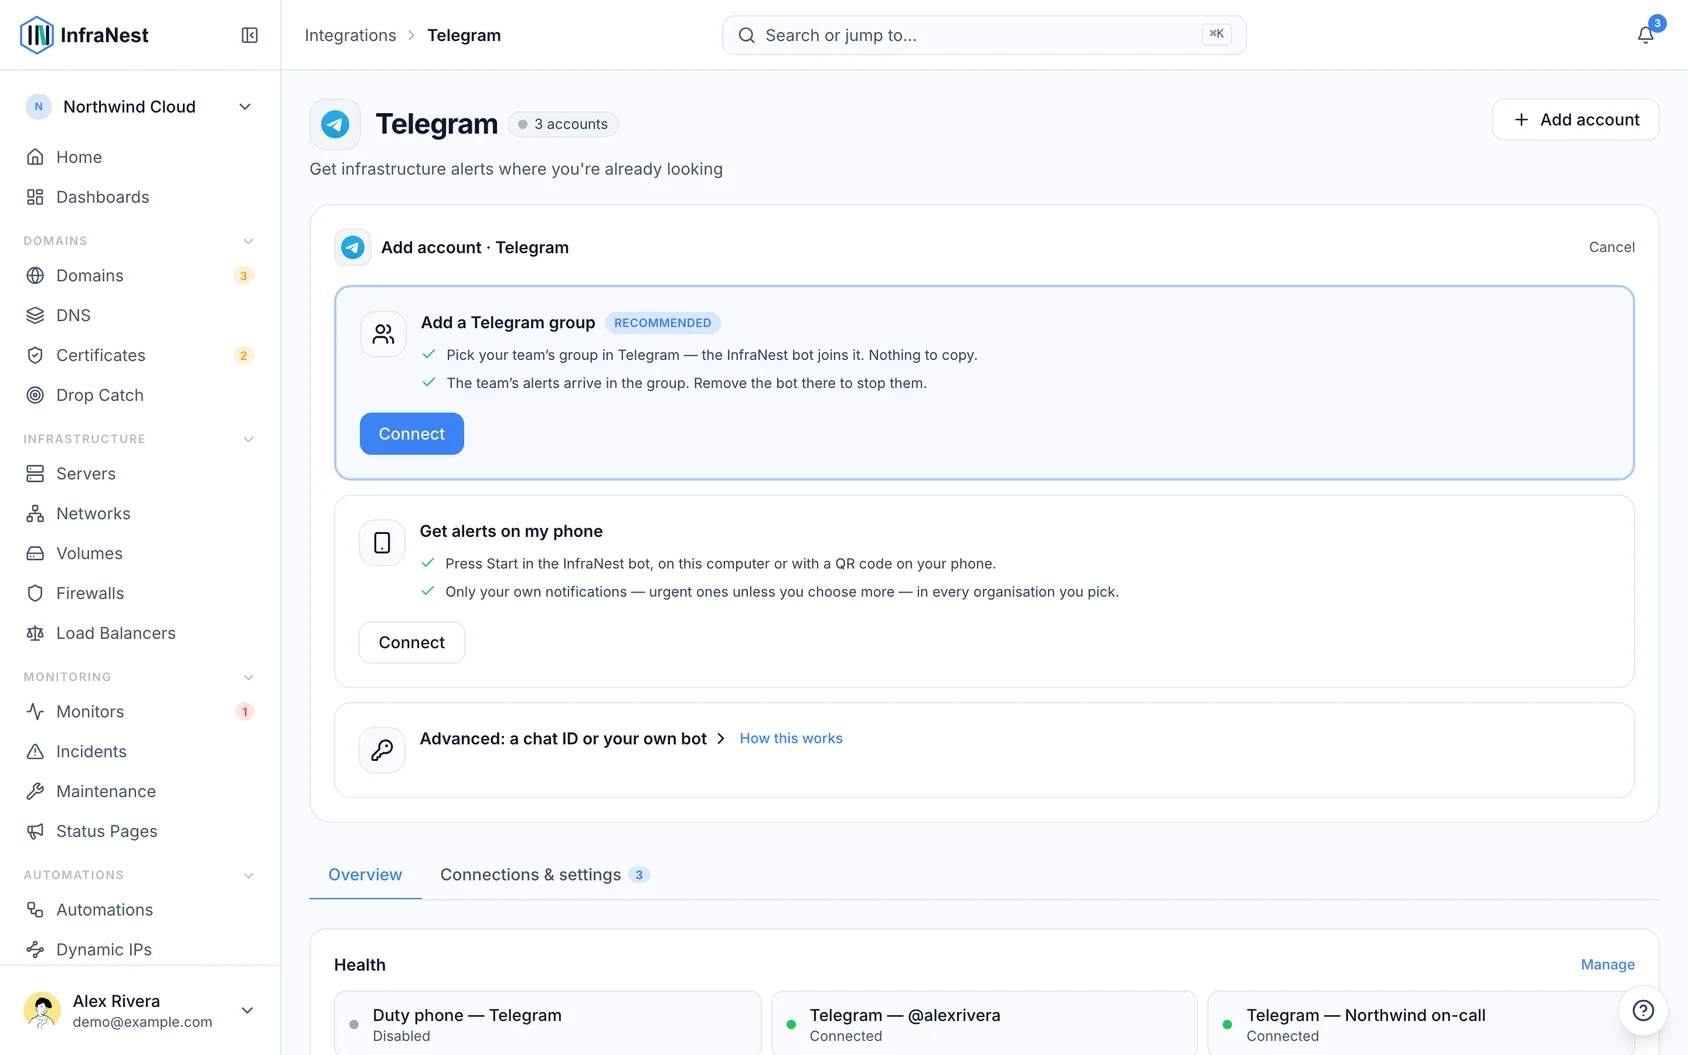Open Telegram — Northwind on-call card

pyautogui.click(x=1421, y=1023)
